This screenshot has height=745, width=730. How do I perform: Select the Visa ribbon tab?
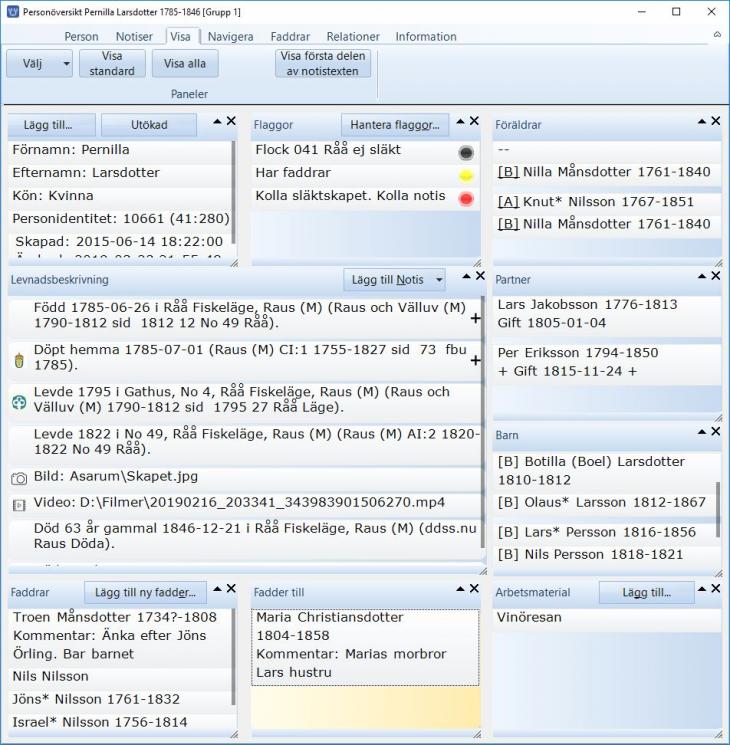coord(180,37)
